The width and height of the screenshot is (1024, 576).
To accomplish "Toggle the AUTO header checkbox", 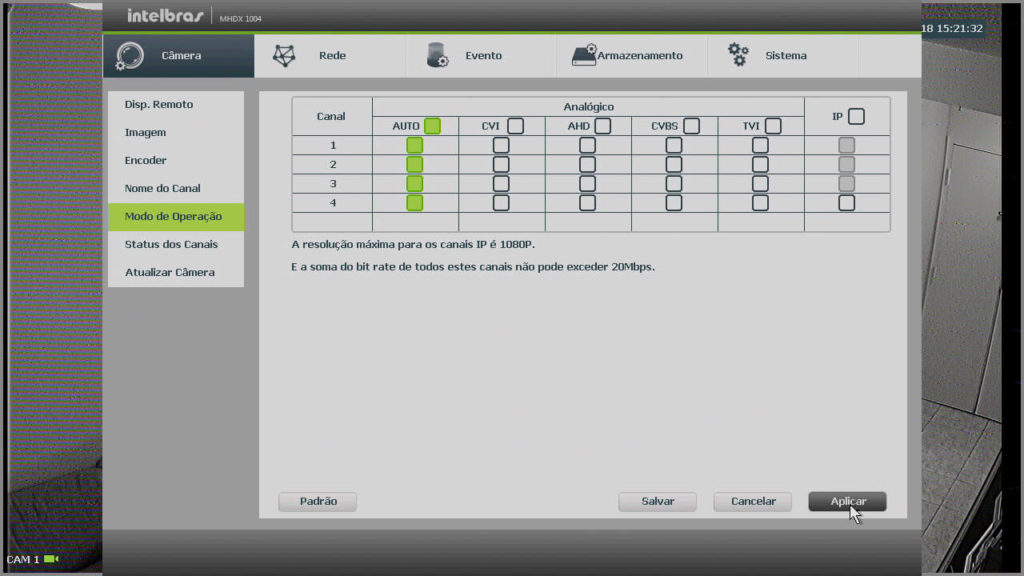I will coord(432,126).
